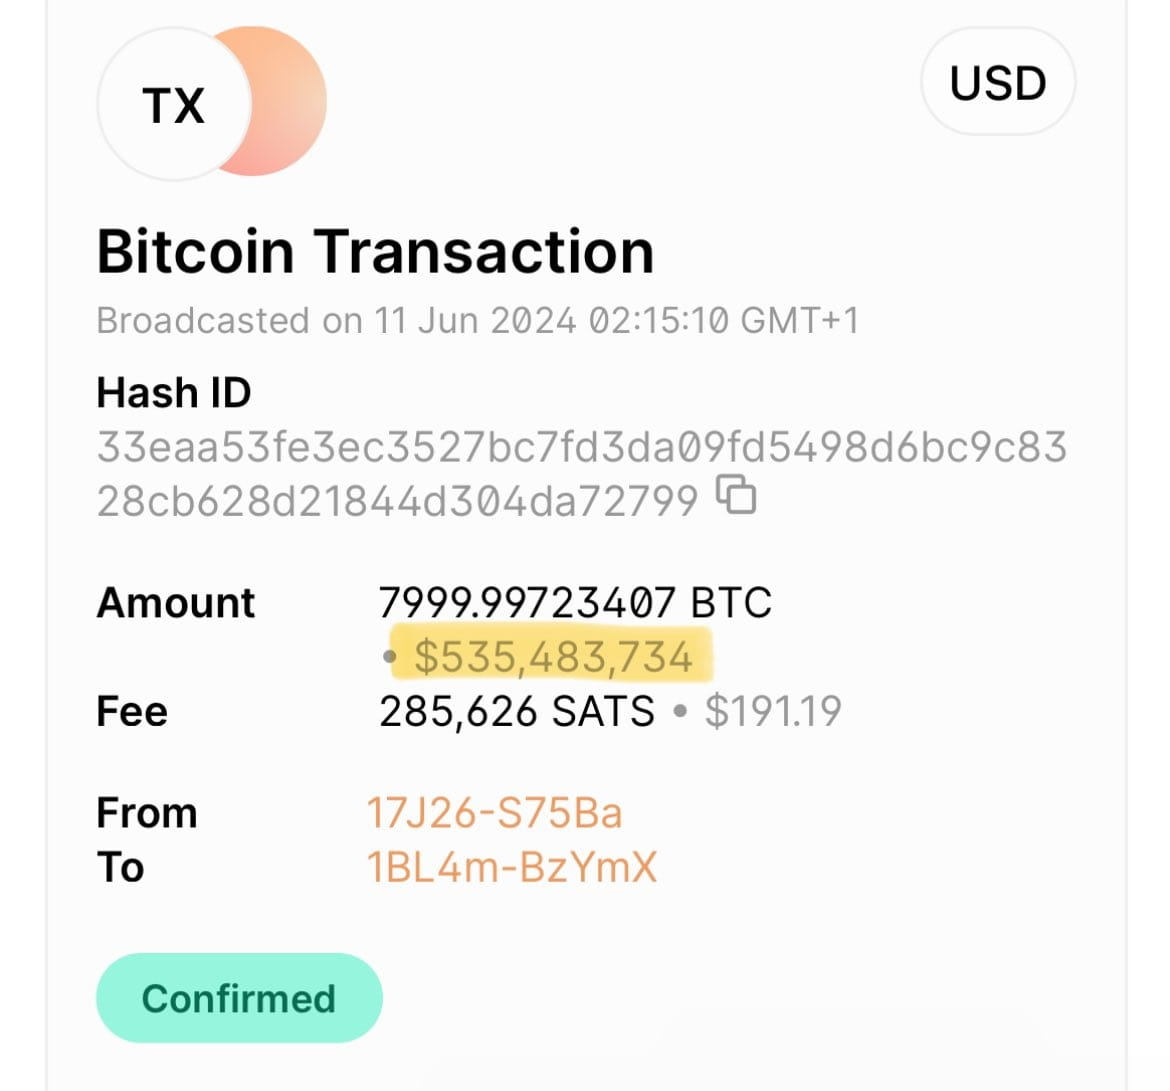Open recipient address 1BL4m-BzYmX

pyautogui.click(x=512, y=867)
